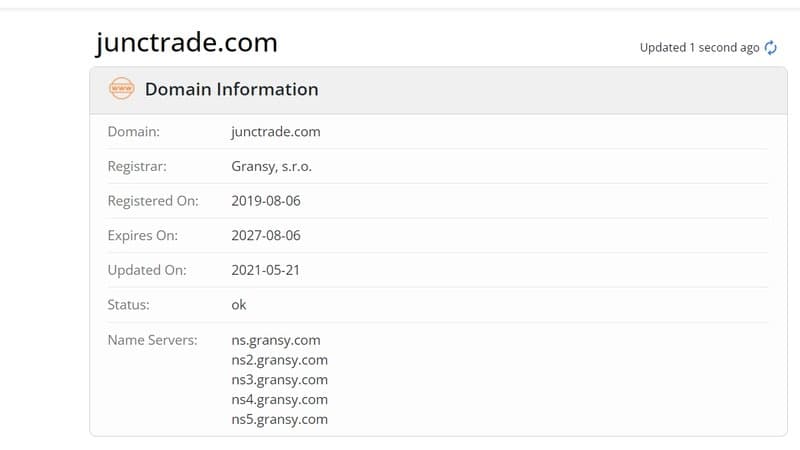The image size is (800, 450).
Task: Click registered date 2019-08-06
Action: click(x=266, y=201)
